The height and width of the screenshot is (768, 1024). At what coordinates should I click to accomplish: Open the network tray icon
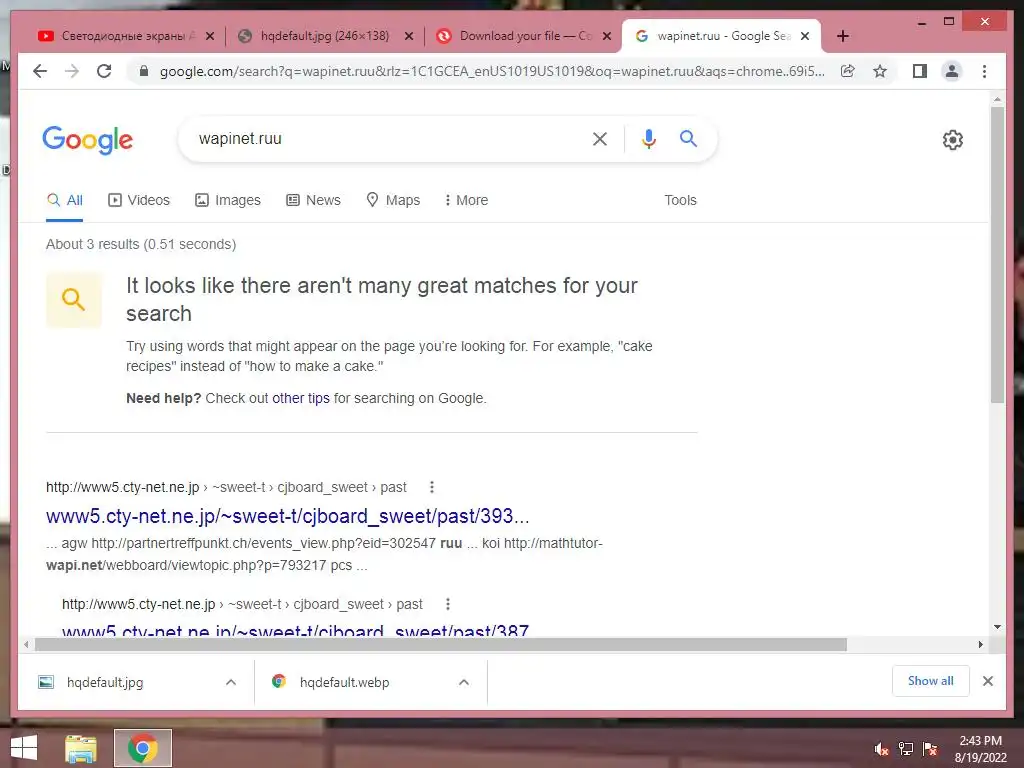click(x=906, y=749)
